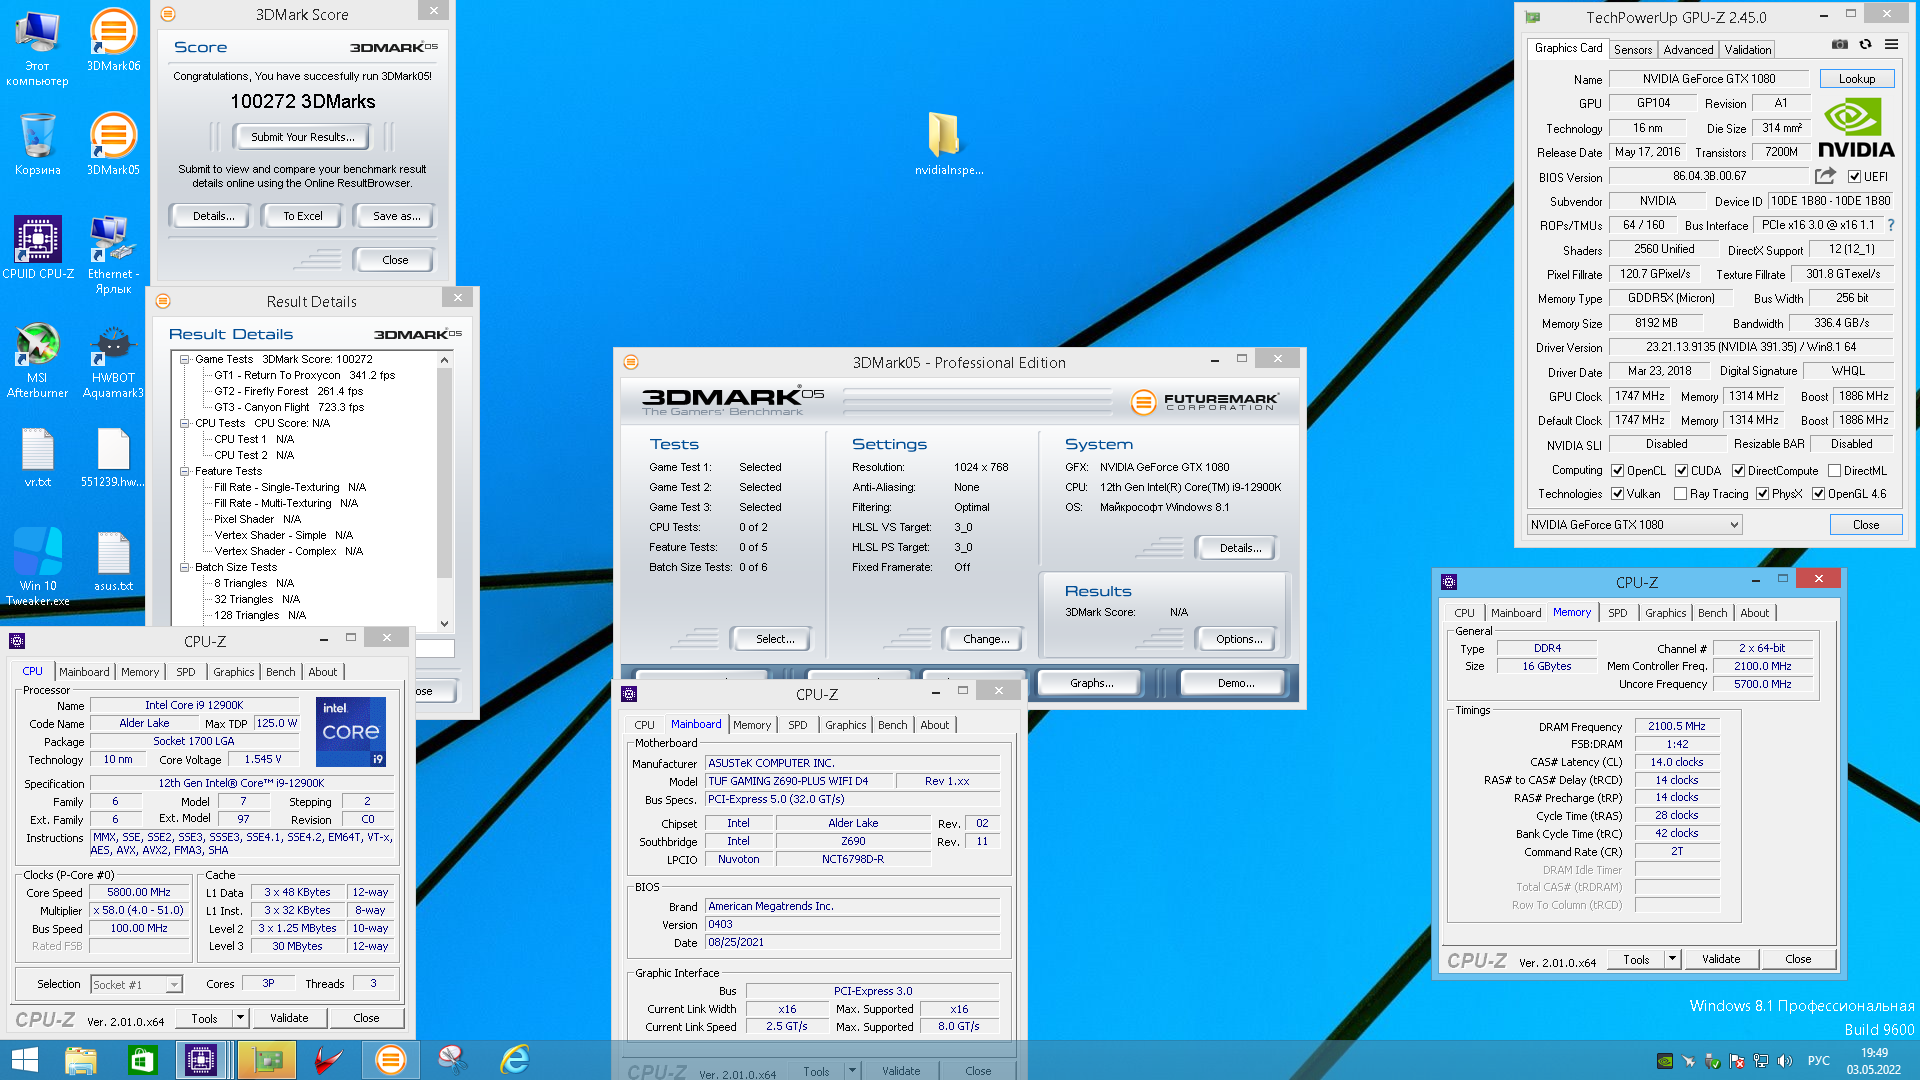Open the 3DMark05 desktop shortcut
This screenshot has width=1920, height=1080.
[x=113, y=144]
